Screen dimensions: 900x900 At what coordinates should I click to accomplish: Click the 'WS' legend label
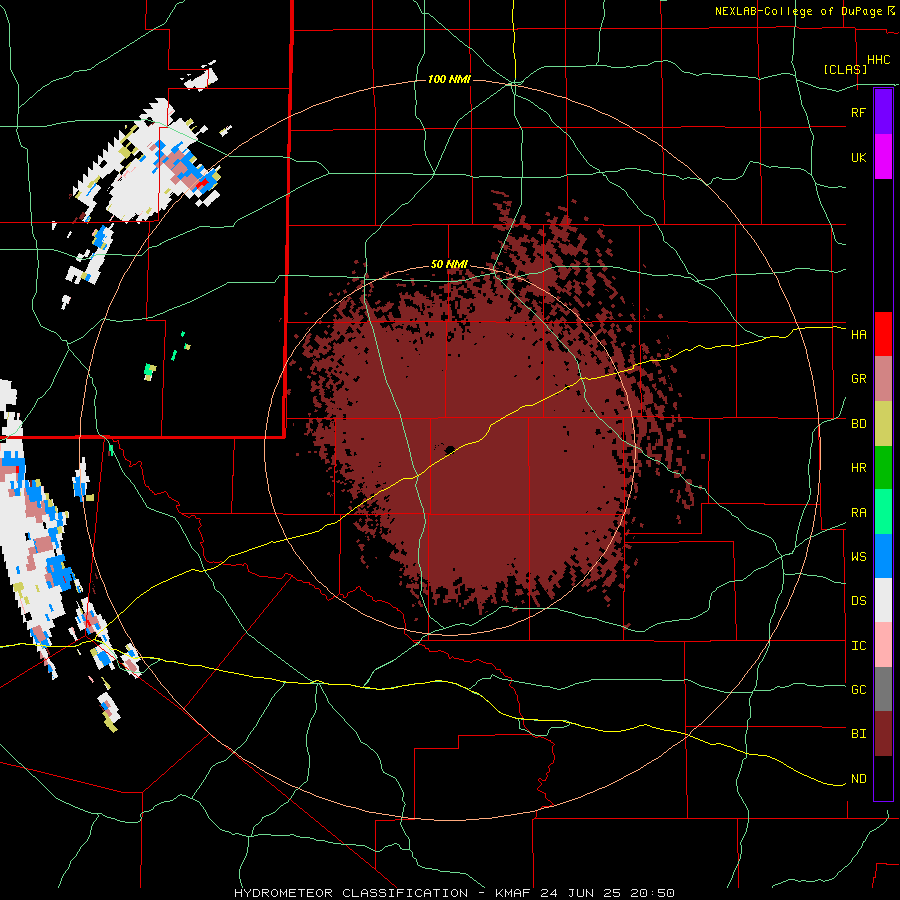click(x=858, y=557)
